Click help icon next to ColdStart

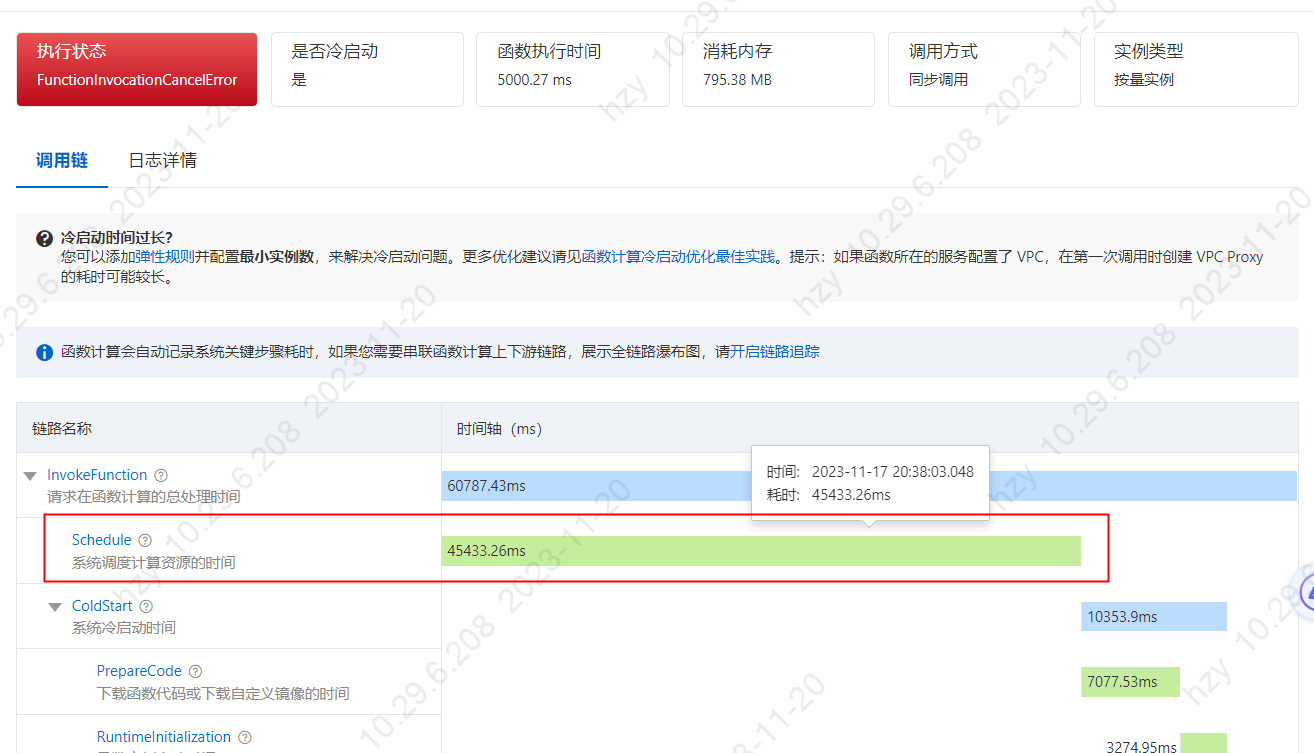(146, 606)
